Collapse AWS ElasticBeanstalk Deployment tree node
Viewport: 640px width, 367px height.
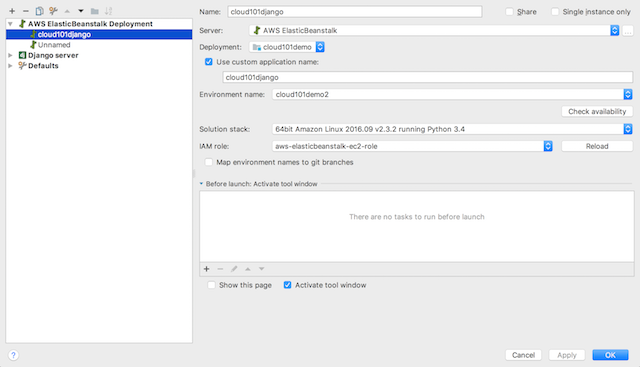(10, 24)
